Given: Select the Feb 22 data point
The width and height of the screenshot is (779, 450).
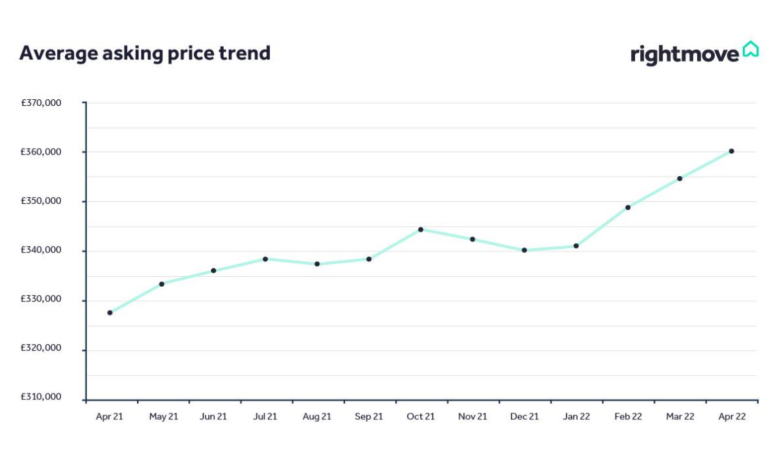Looking at the screenshot, I should [x=628, y=208].
